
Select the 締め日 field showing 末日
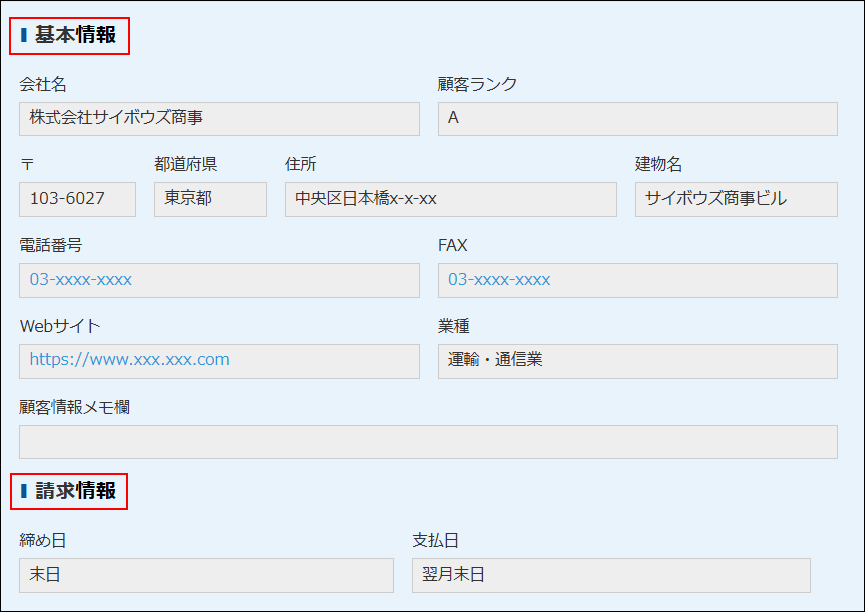[206, 575]
